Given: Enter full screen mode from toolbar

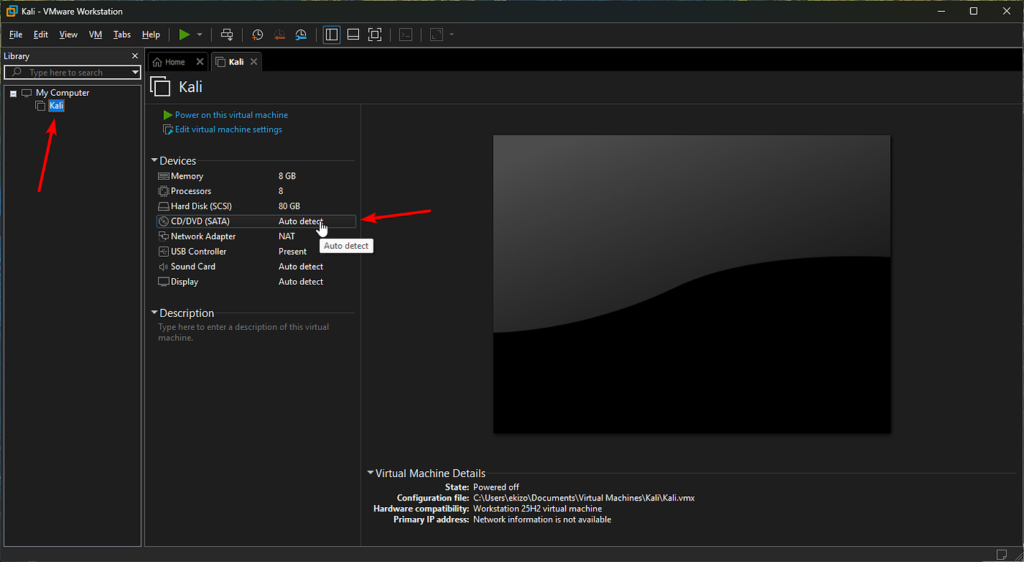Looking at the screenshot, I should pyautogui.click(x=375, y=35).
